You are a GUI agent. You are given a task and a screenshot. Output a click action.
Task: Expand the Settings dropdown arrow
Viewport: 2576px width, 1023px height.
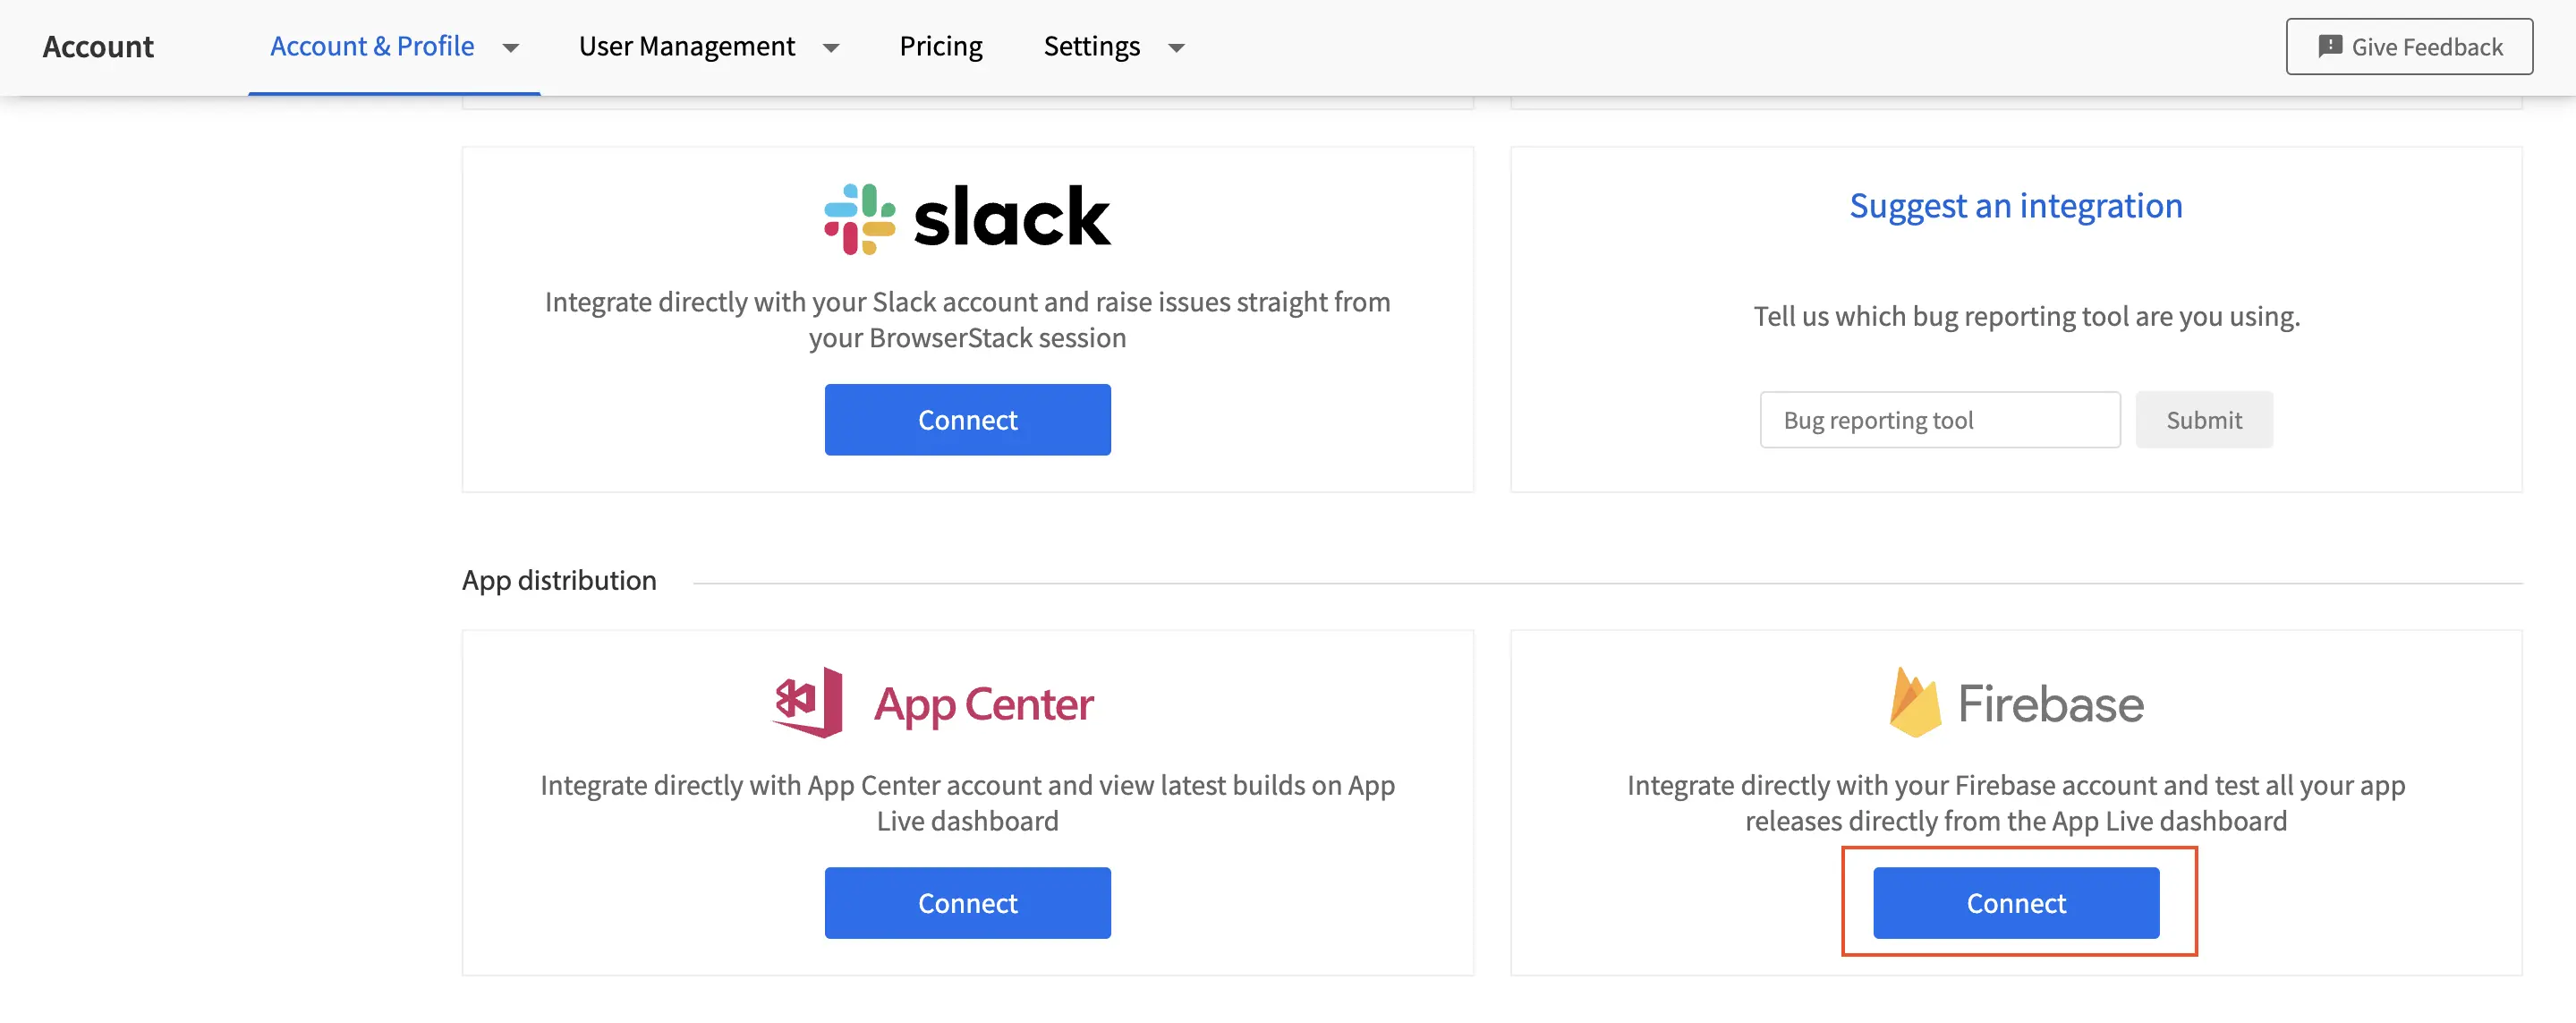(1177, 48)
